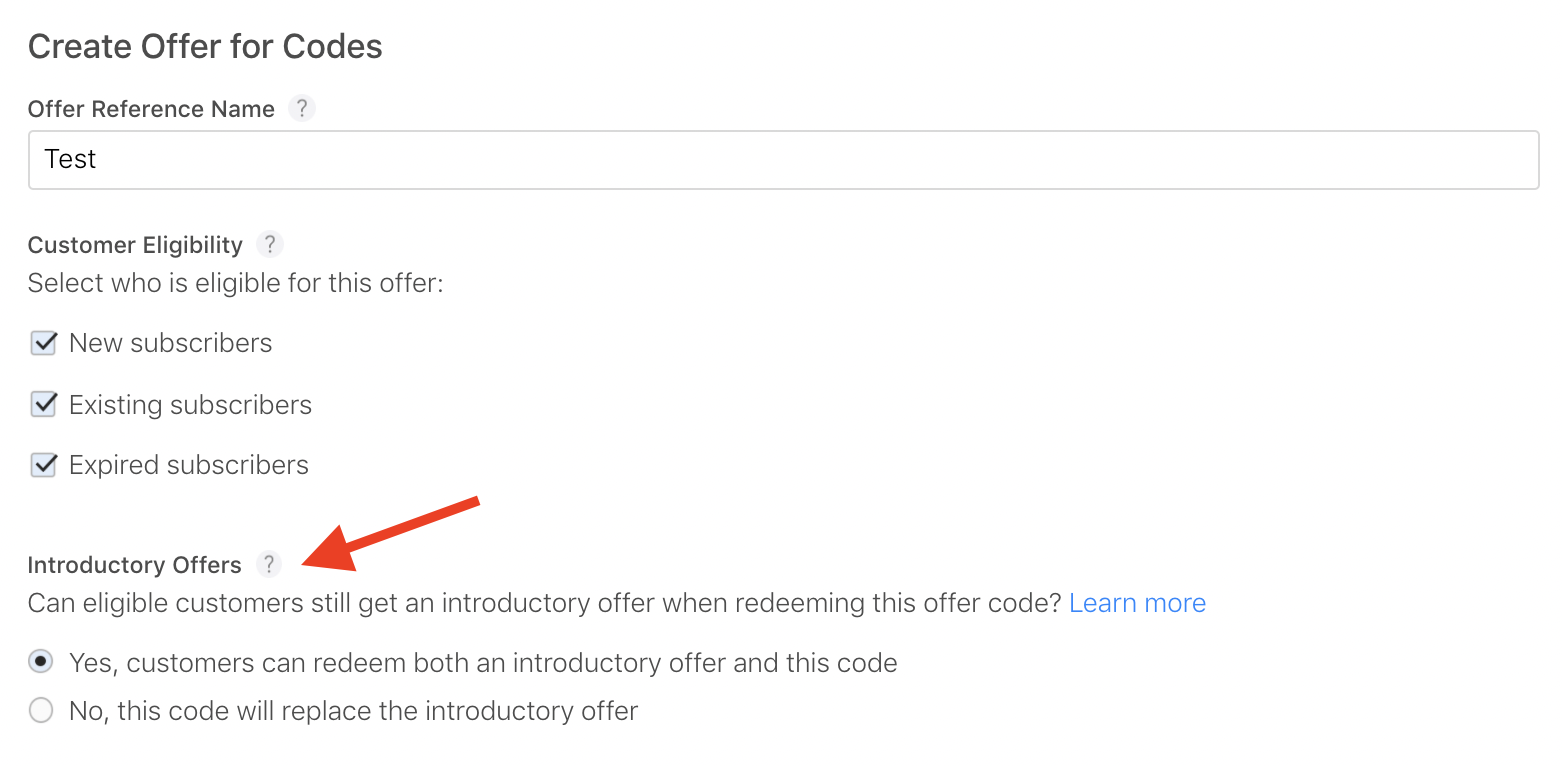This screenshot has height=766, width=1562.
Task: Open help tooltip beside Customer Eligibility
Action: click(270, 245)
